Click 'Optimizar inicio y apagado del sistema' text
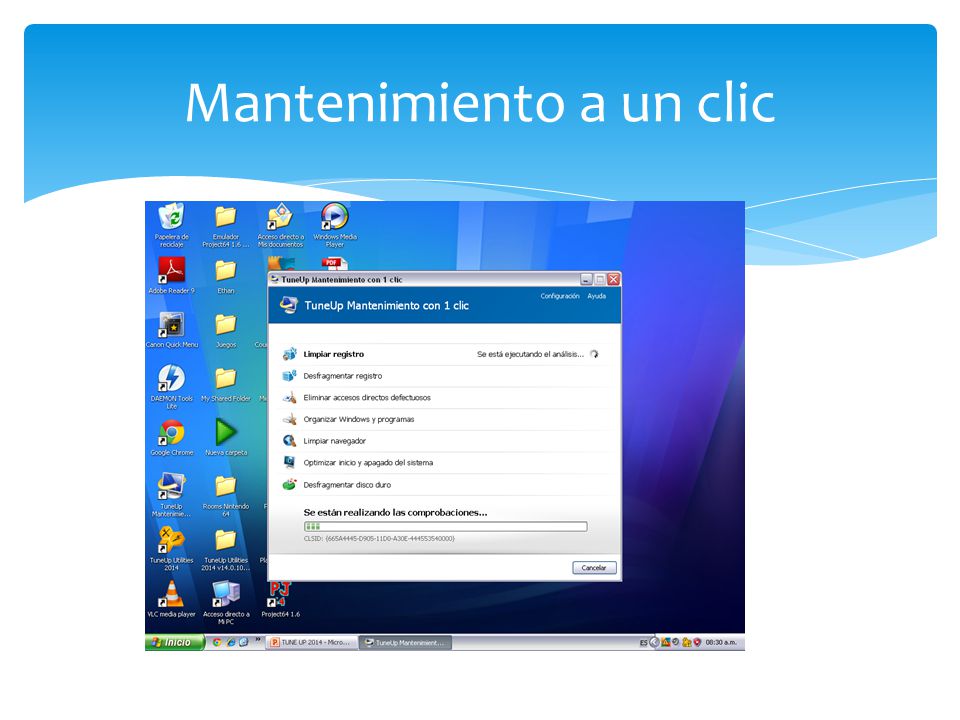This screenshot has width=960, height=720. click(x=368, y=462)
